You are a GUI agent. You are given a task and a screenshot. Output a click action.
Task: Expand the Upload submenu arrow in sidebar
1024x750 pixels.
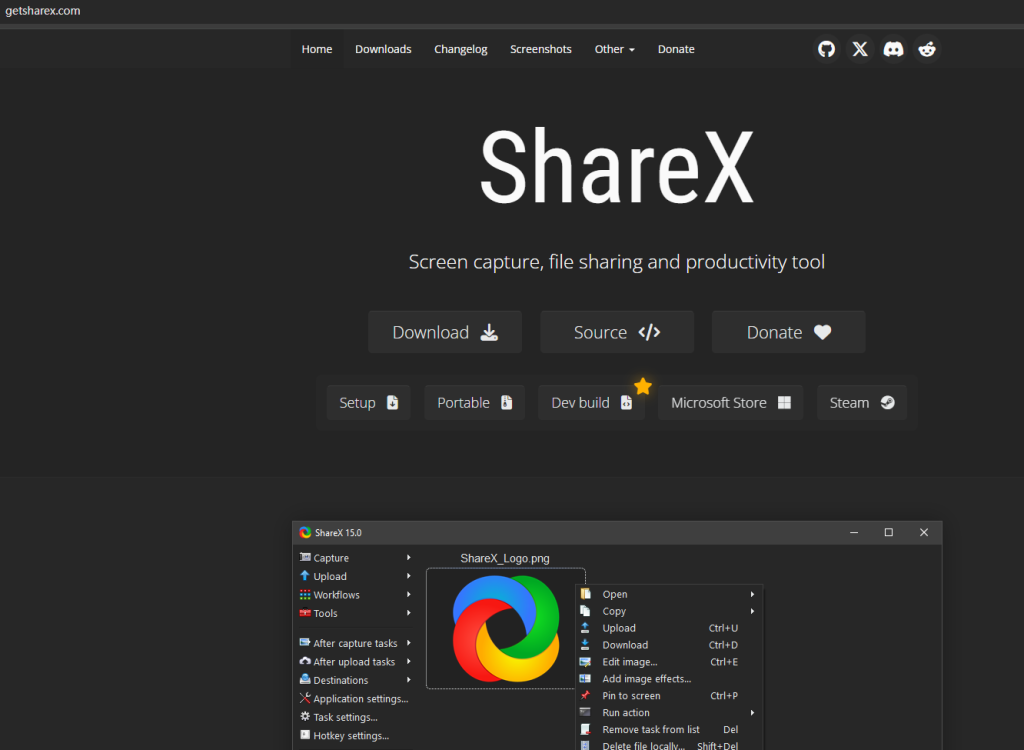[409, 576]
